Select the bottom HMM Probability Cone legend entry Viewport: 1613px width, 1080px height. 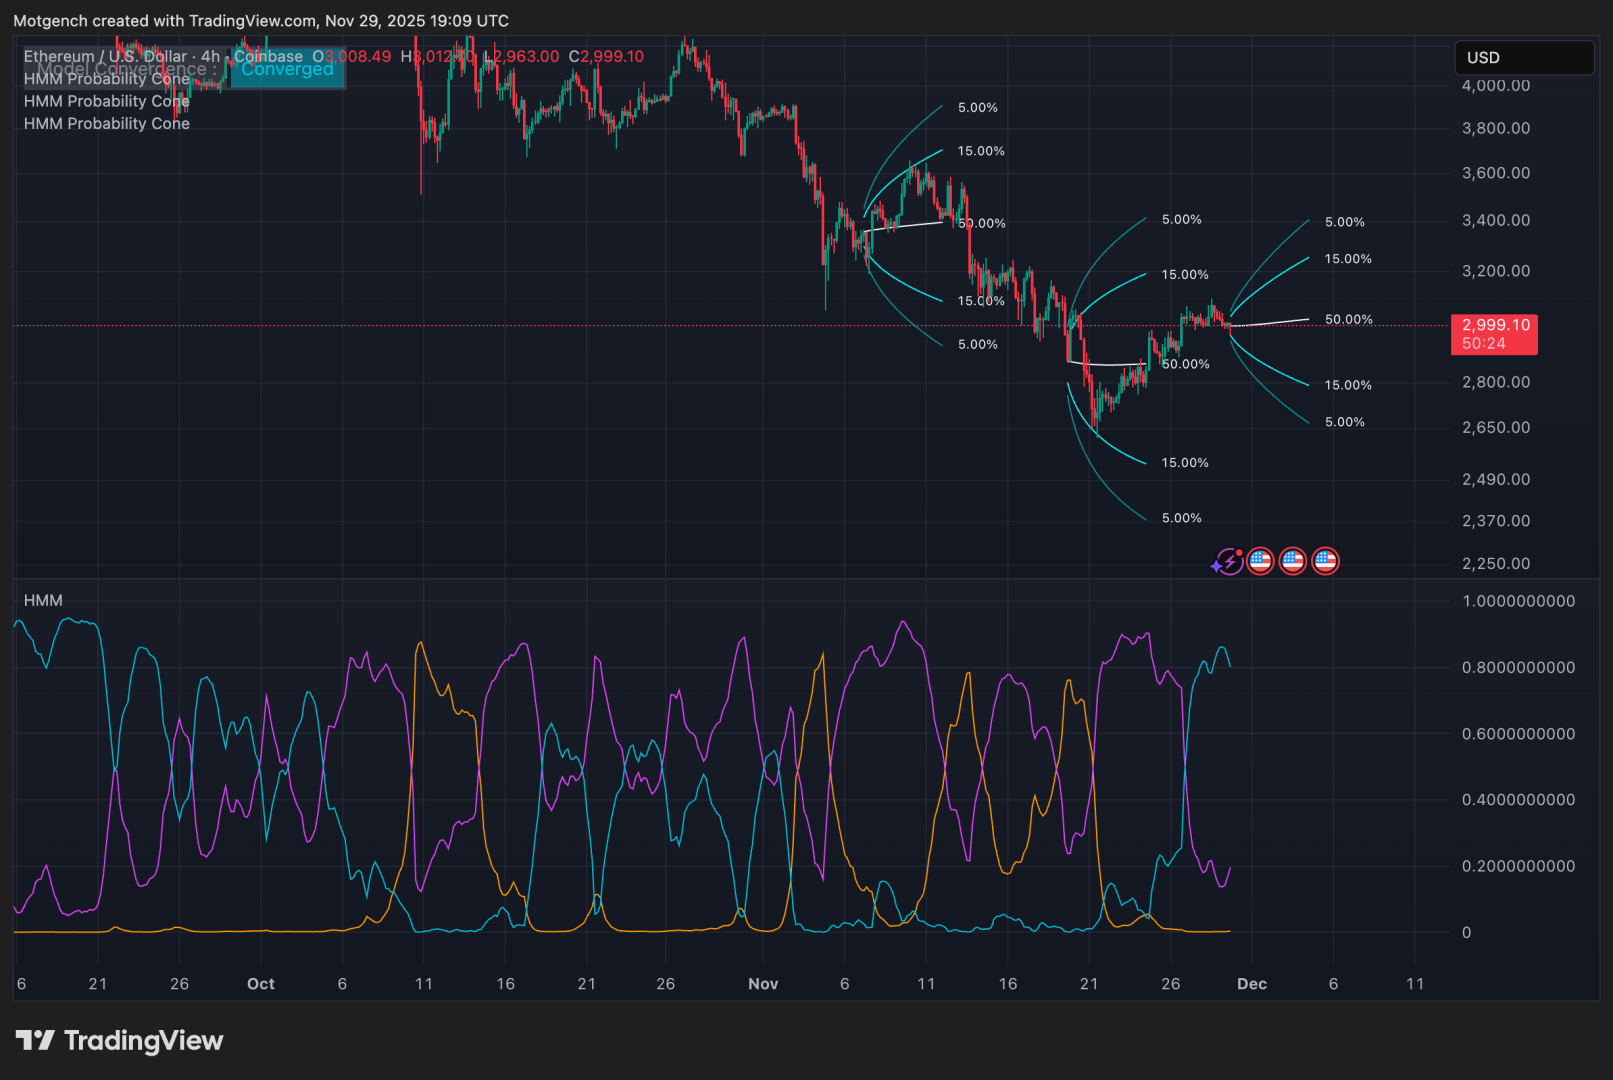tap(107, 124)
